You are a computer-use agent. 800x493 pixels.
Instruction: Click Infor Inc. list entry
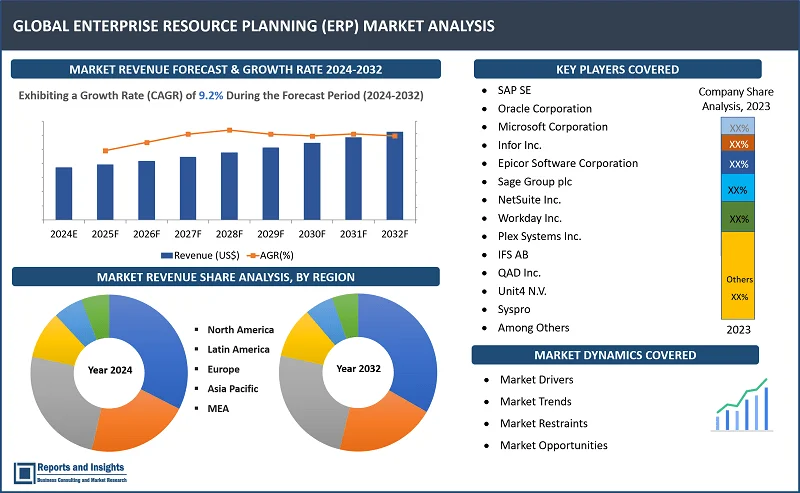519,145
